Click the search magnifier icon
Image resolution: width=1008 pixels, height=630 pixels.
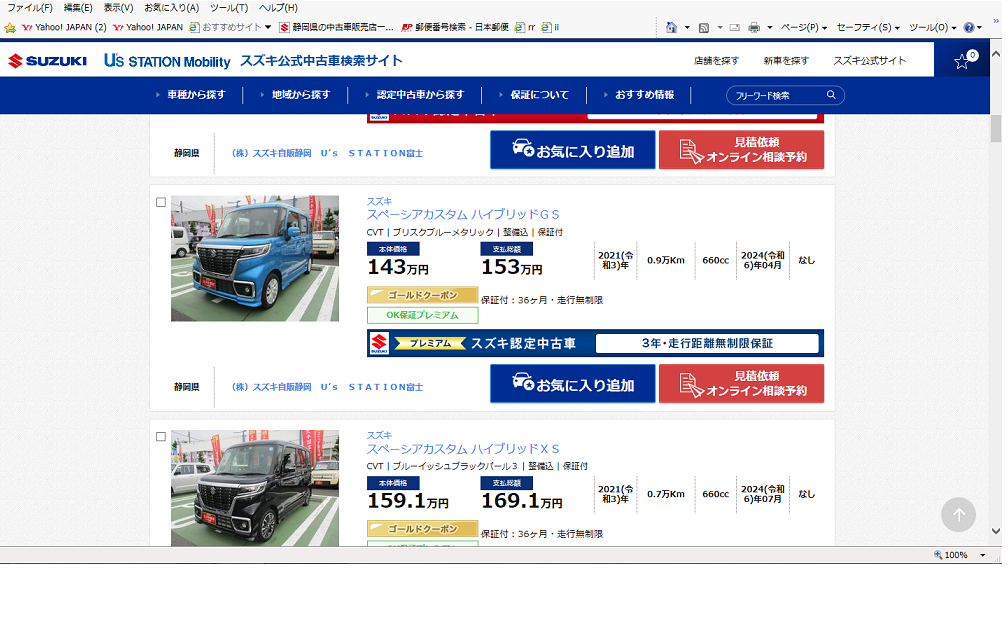tap(831, 95)
